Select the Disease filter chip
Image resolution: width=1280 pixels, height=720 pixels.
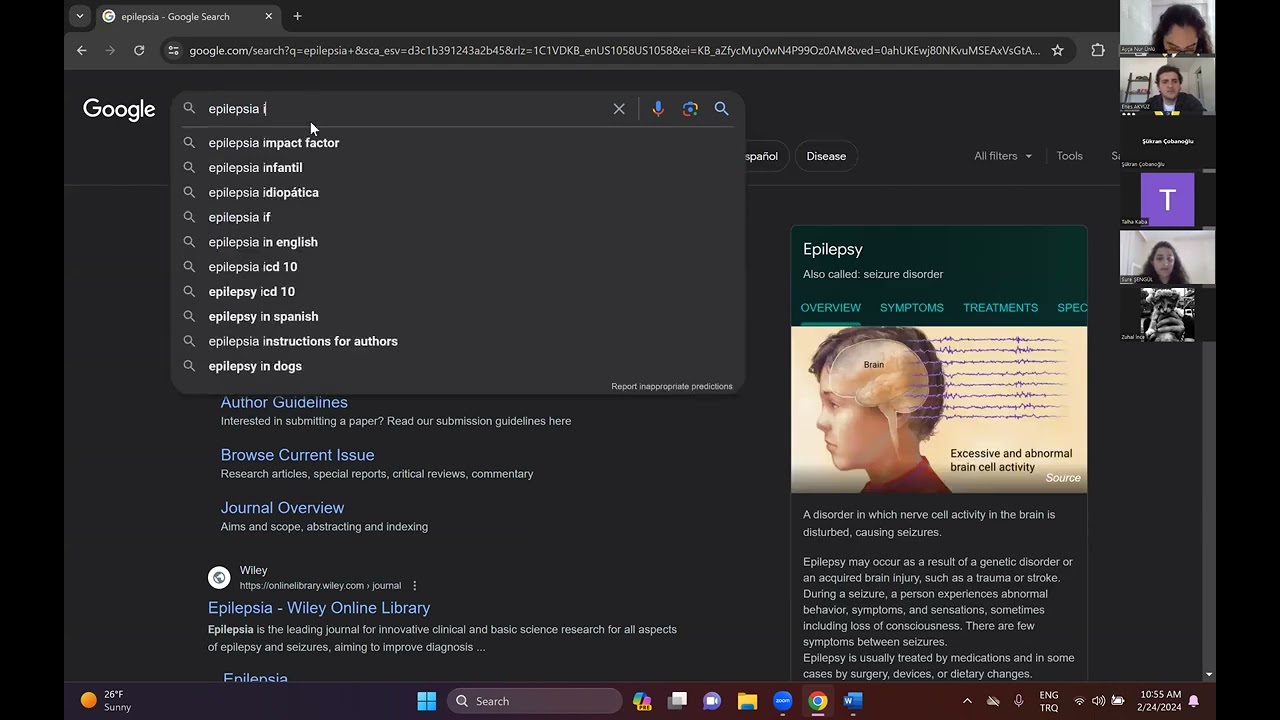(x=826, y=156)
